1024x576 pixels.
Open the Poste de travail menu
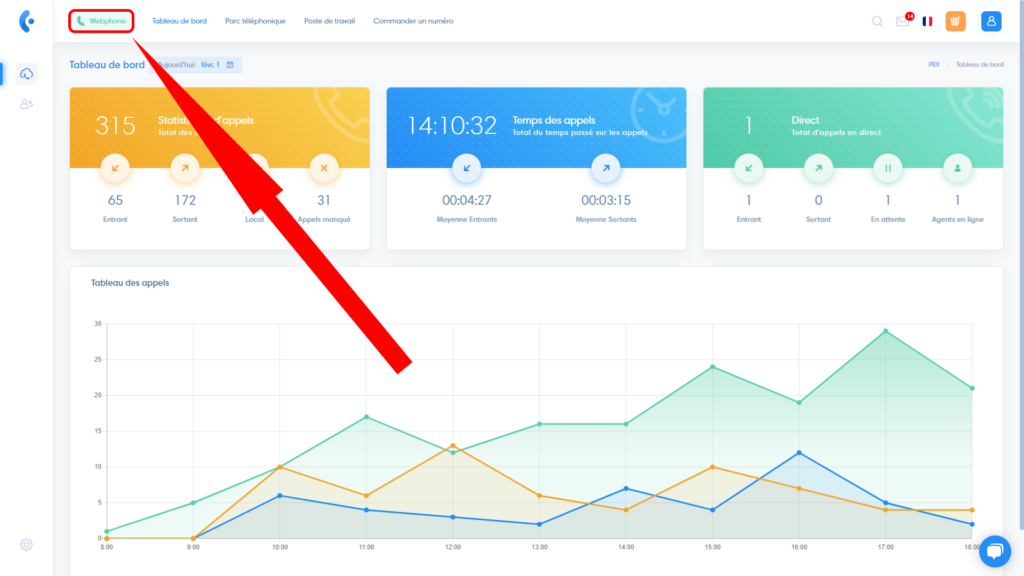pos(329,21)
